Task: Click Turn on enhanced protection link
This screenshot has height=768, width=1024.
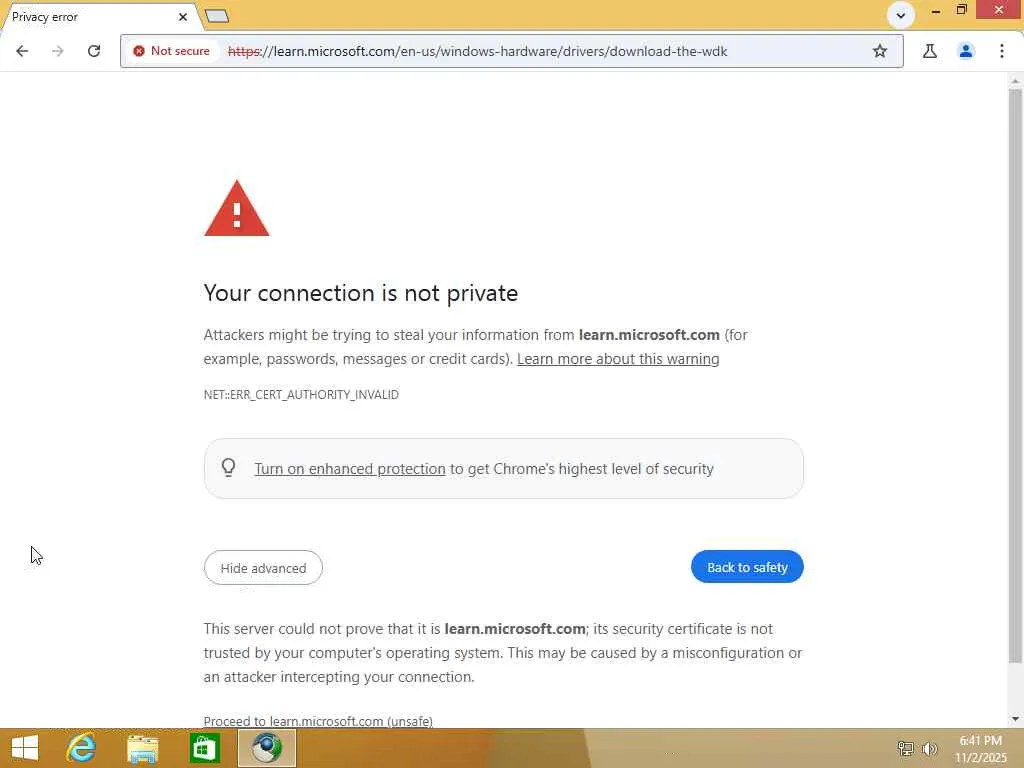Action: [x=350, y=469]
